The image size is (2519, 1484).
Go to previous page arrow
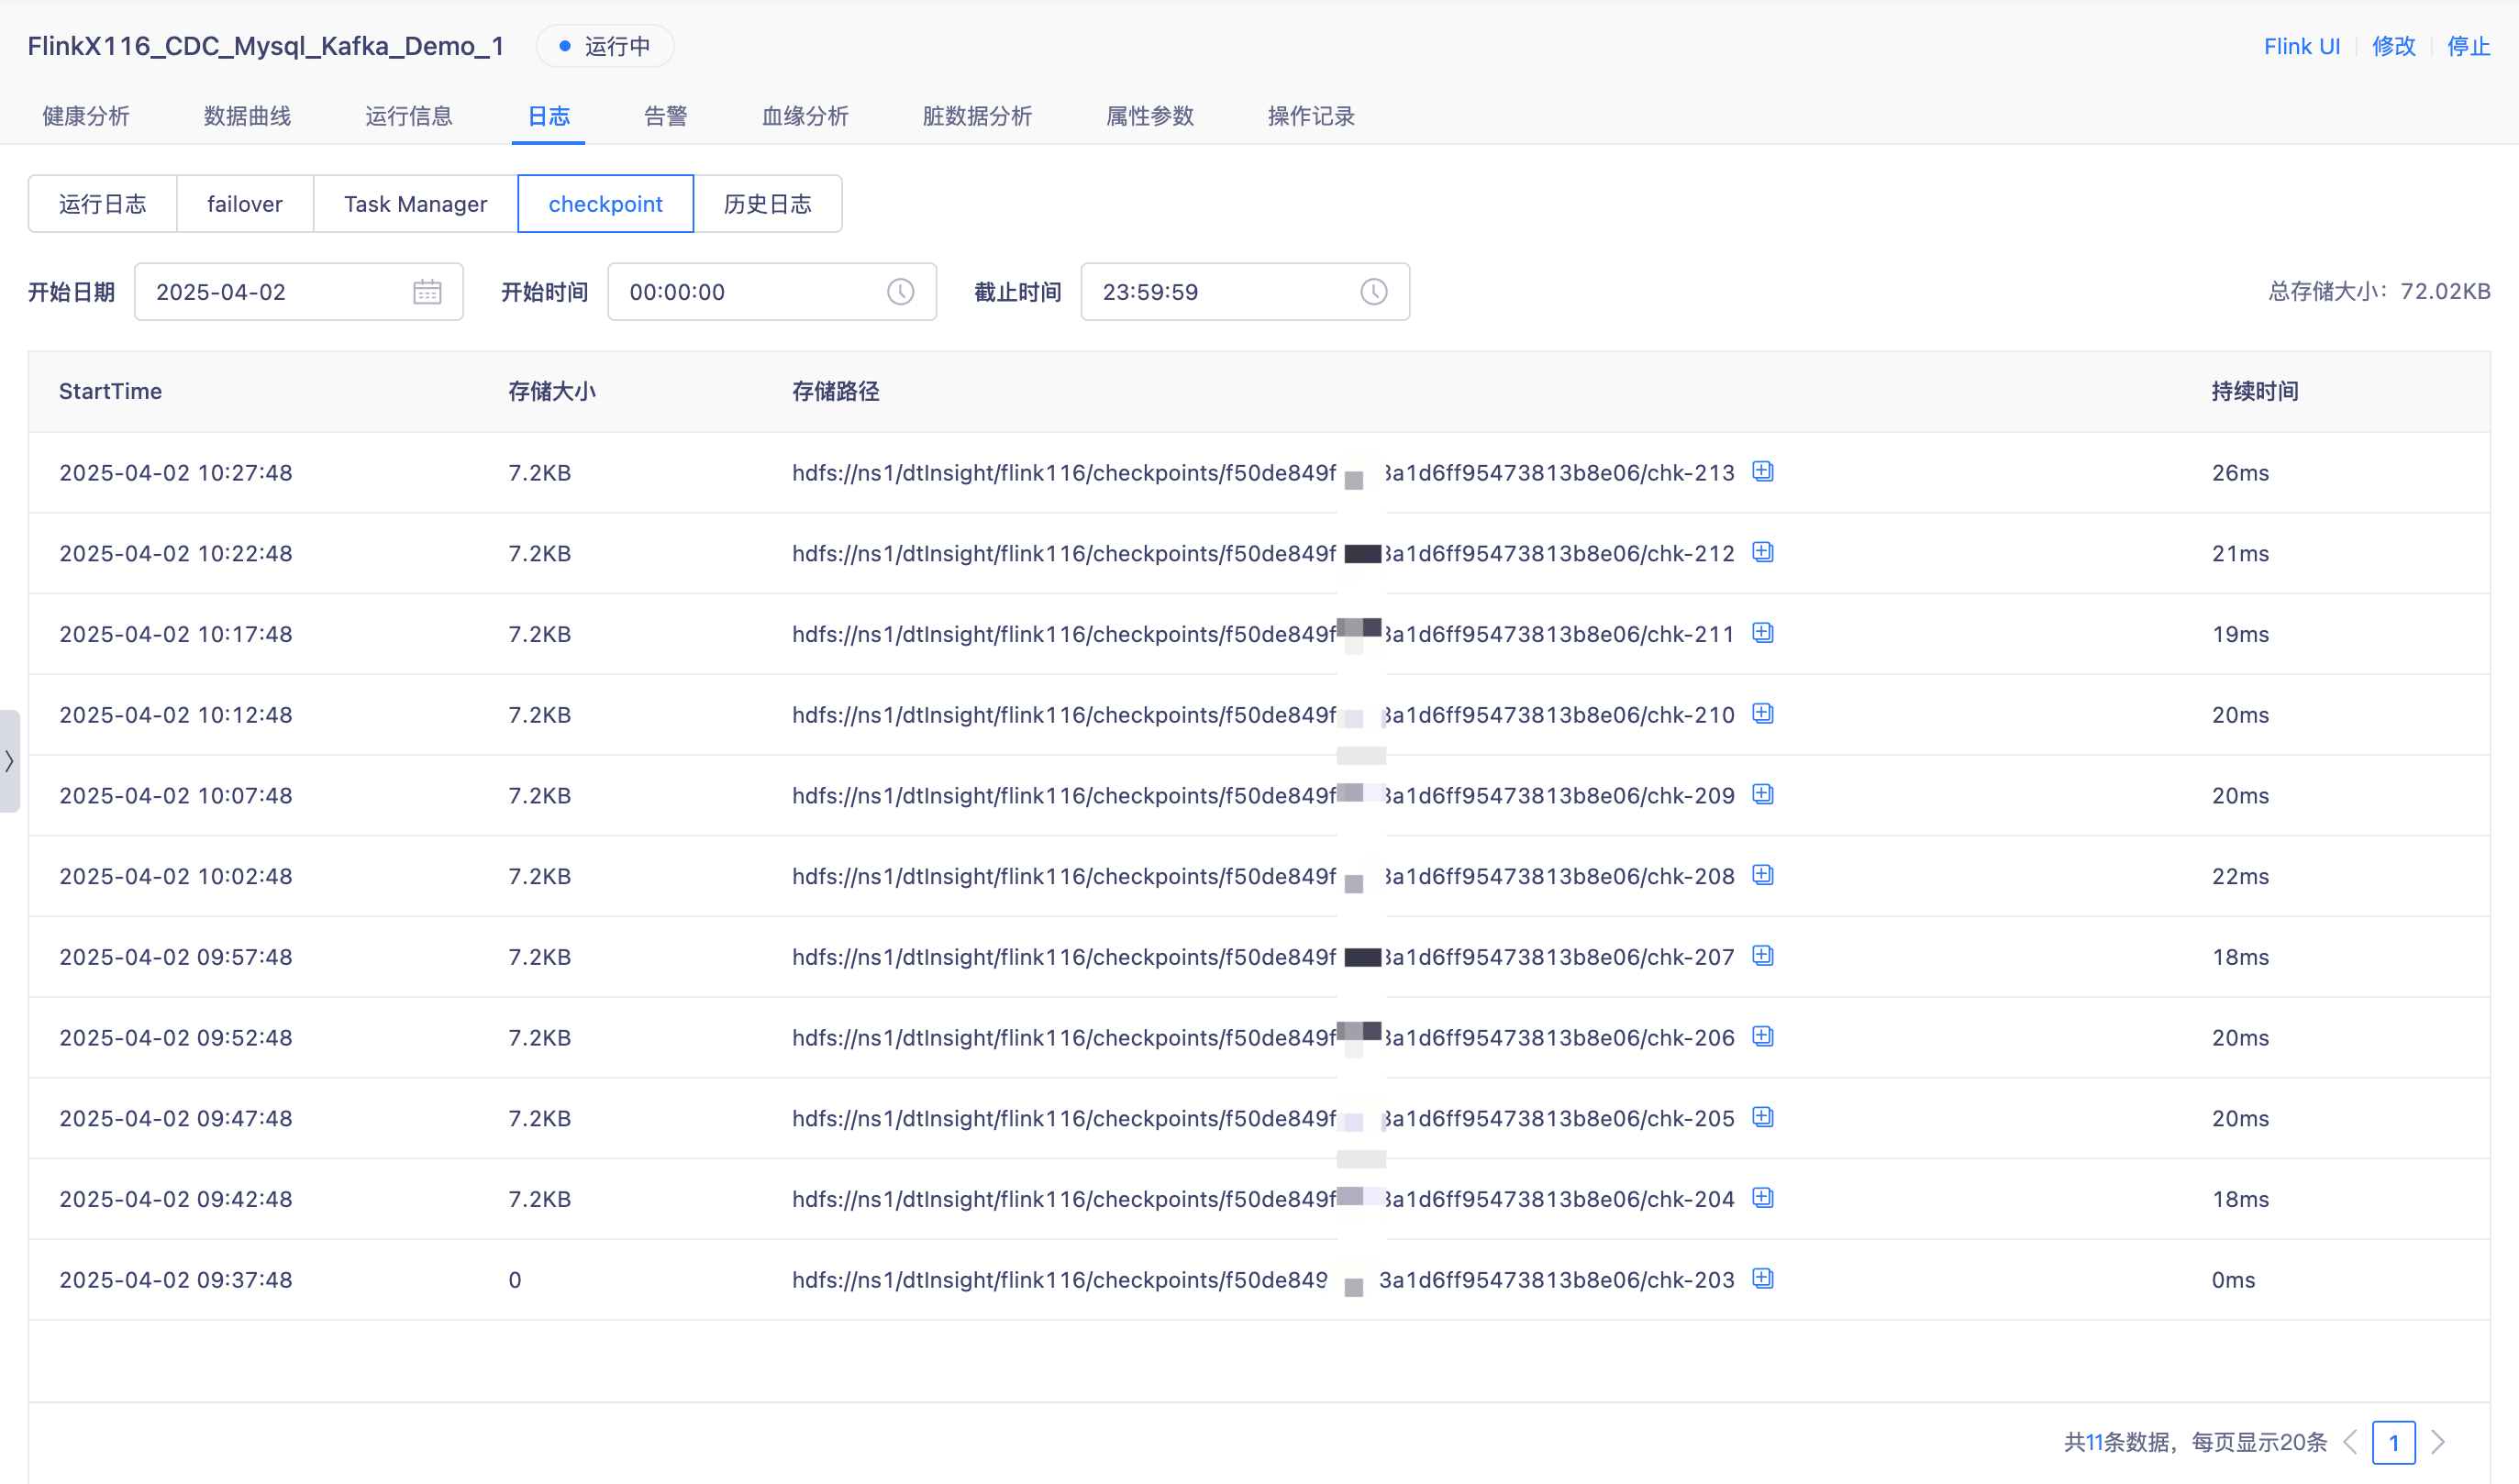(2350, 1442)
